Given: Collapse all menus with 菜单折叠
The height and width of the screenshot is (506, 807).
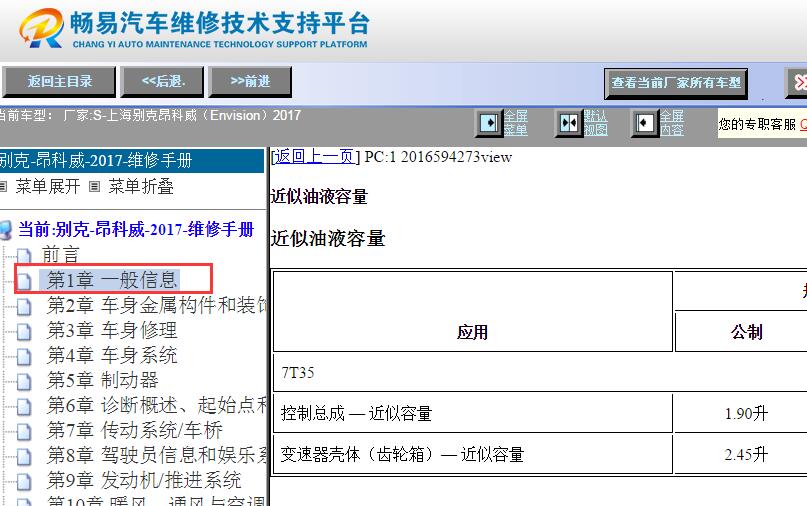Looking at the screenshot, I should pos(141,186).
